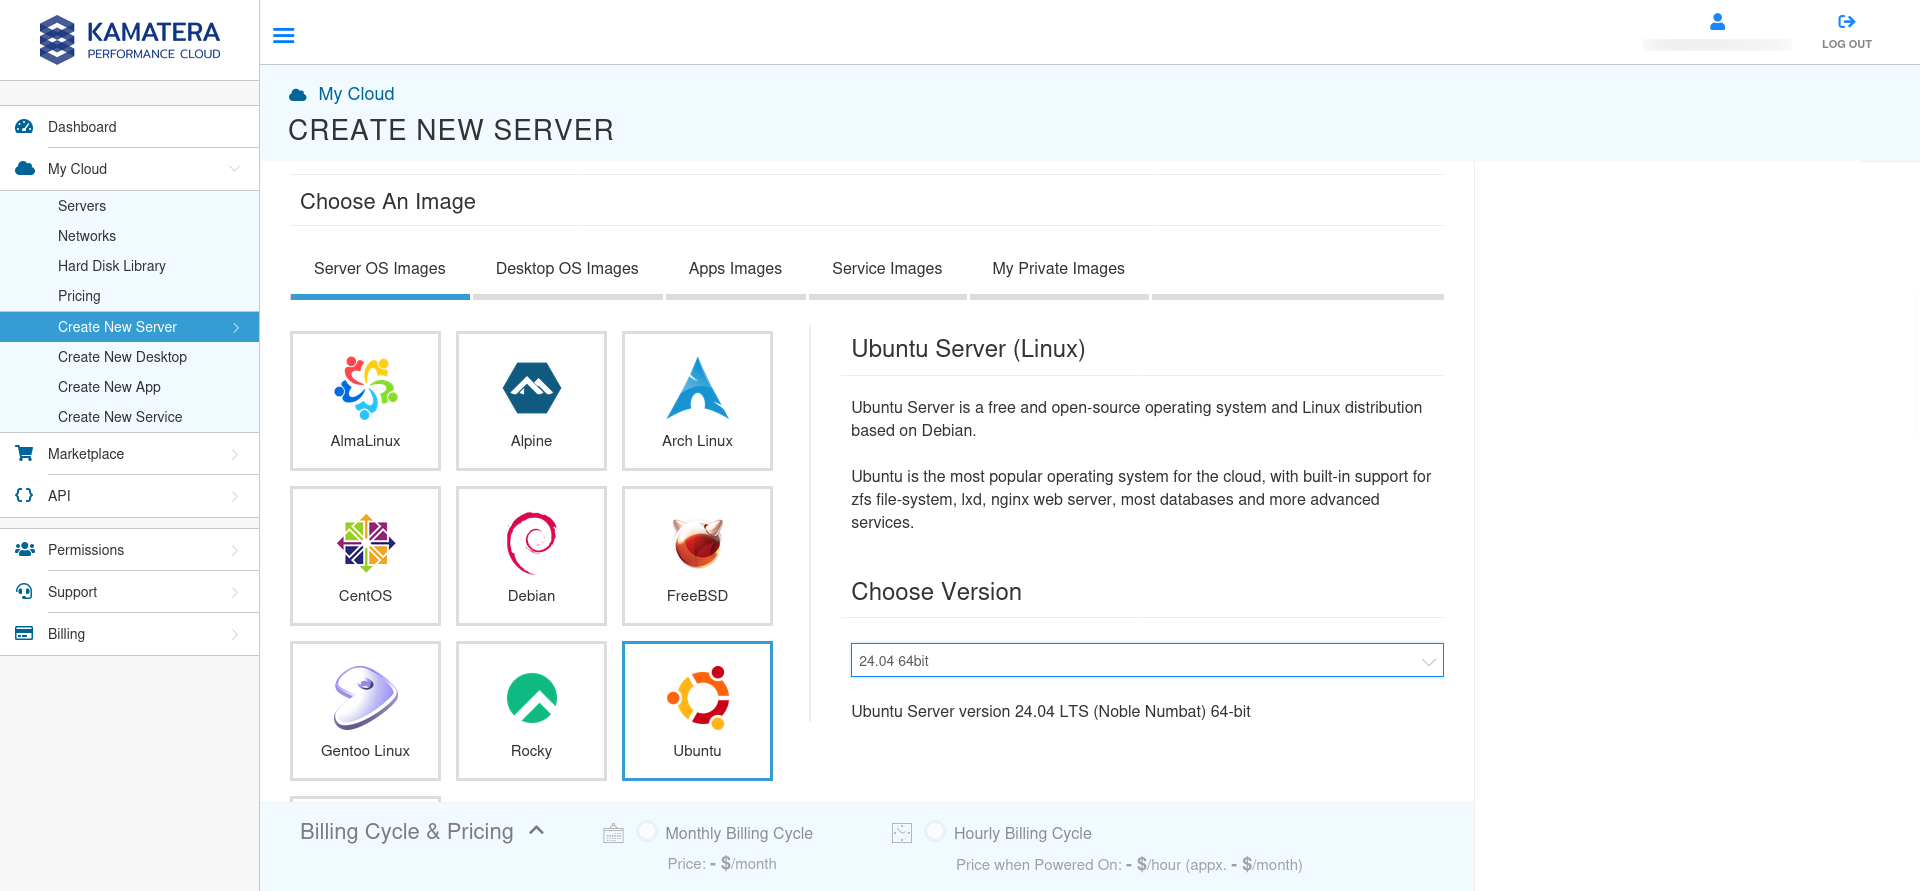1920x891 pixels.
Task: Expand the Support menu chevron
Action: pyautogui.click(x=235, y=592)
